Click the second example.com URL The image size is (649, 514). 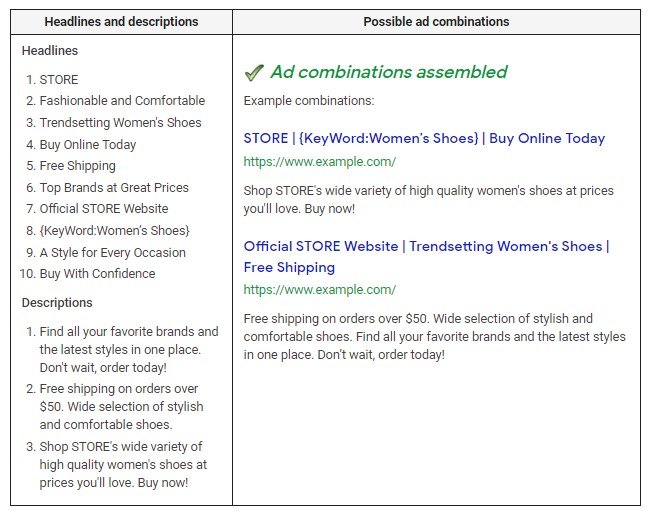320,290
